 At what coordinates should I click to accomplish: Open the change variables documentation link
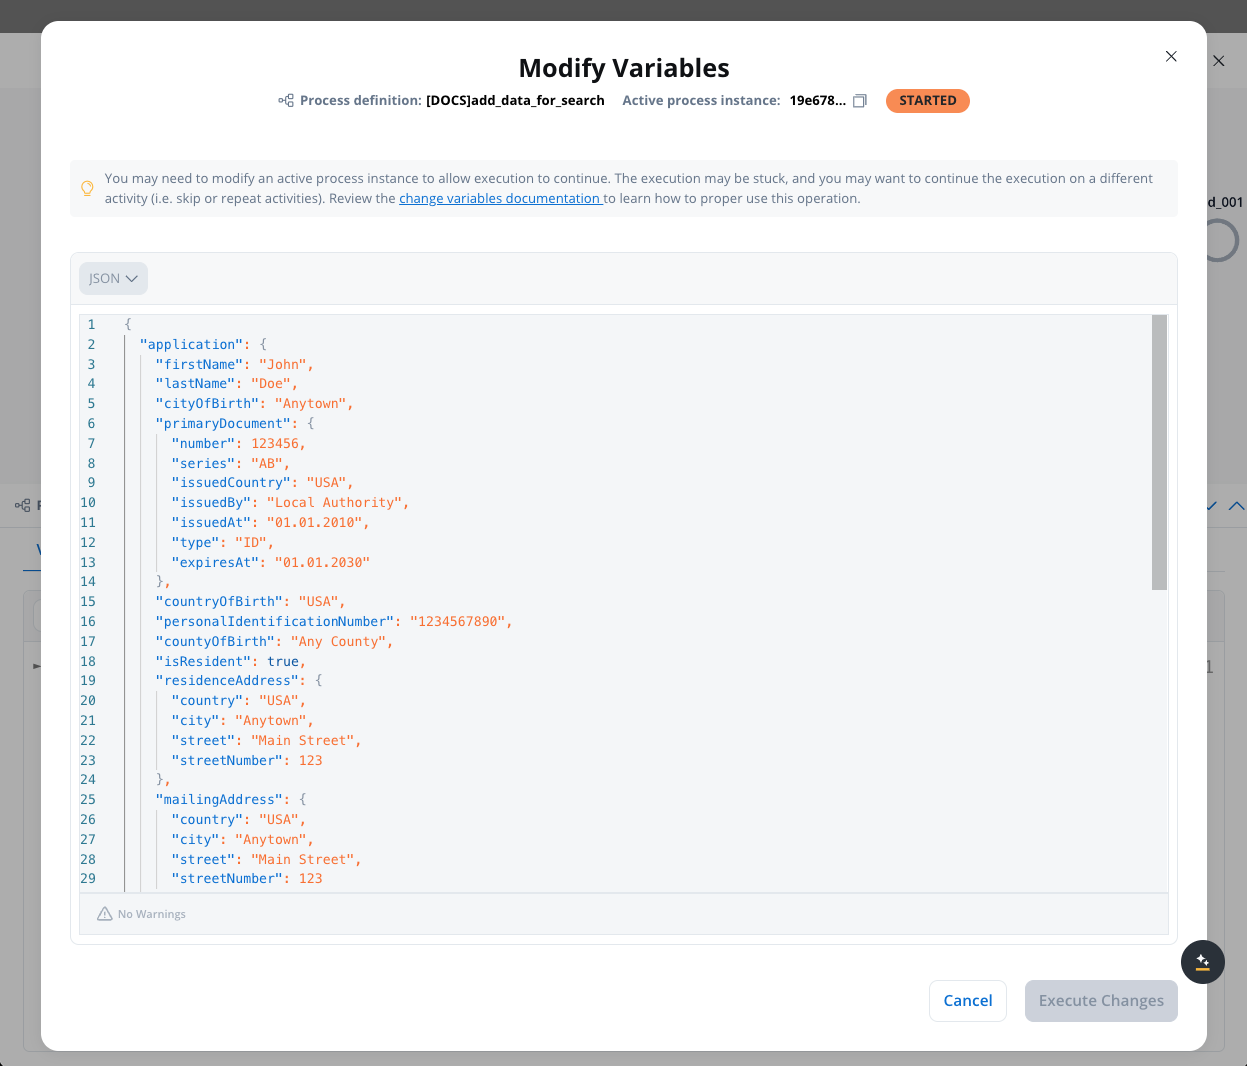(500, 198)
